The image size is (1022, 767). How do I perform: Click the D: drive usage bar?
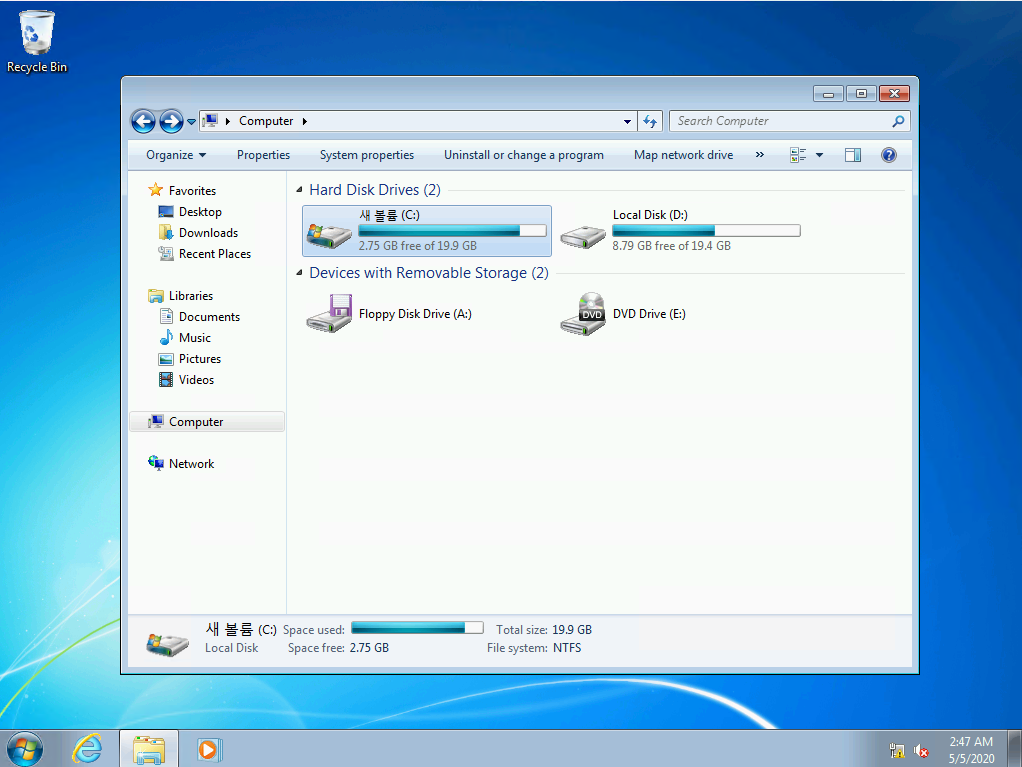click(x=706, y=231)
